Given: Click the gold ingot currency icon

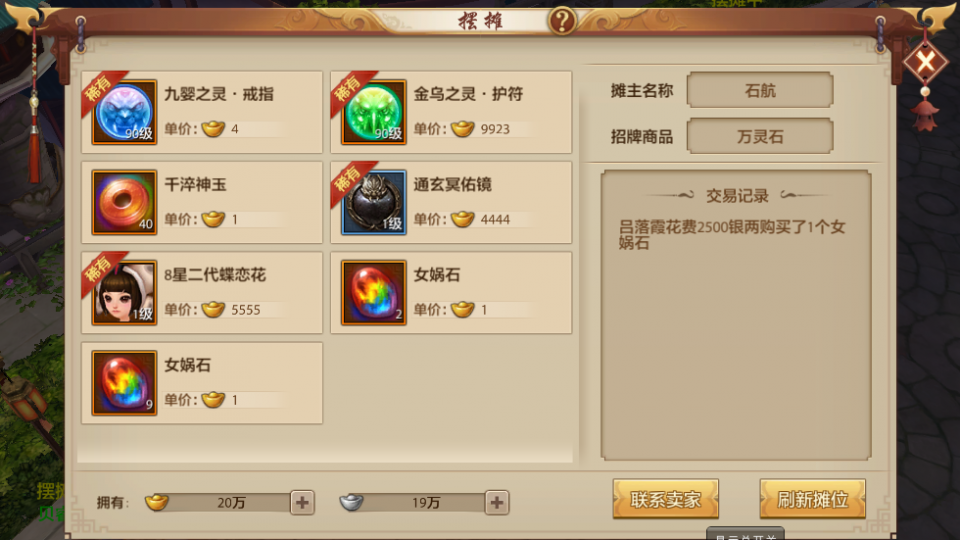Looking at the screenshot, I should [157, 502].
